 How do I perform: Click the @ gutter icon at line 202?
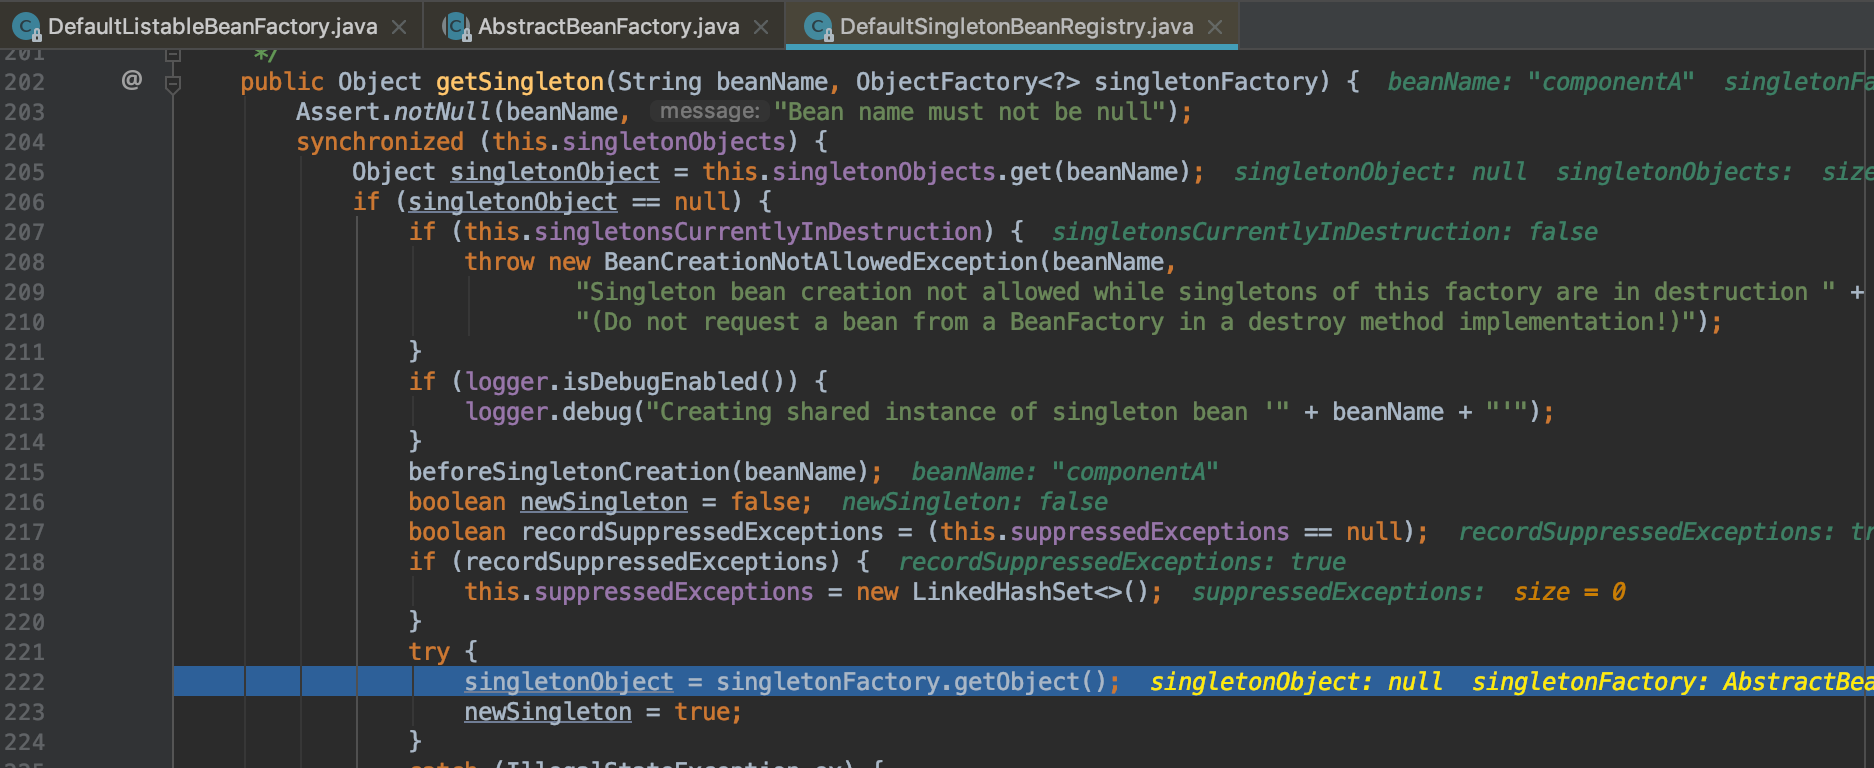[132, 80]
